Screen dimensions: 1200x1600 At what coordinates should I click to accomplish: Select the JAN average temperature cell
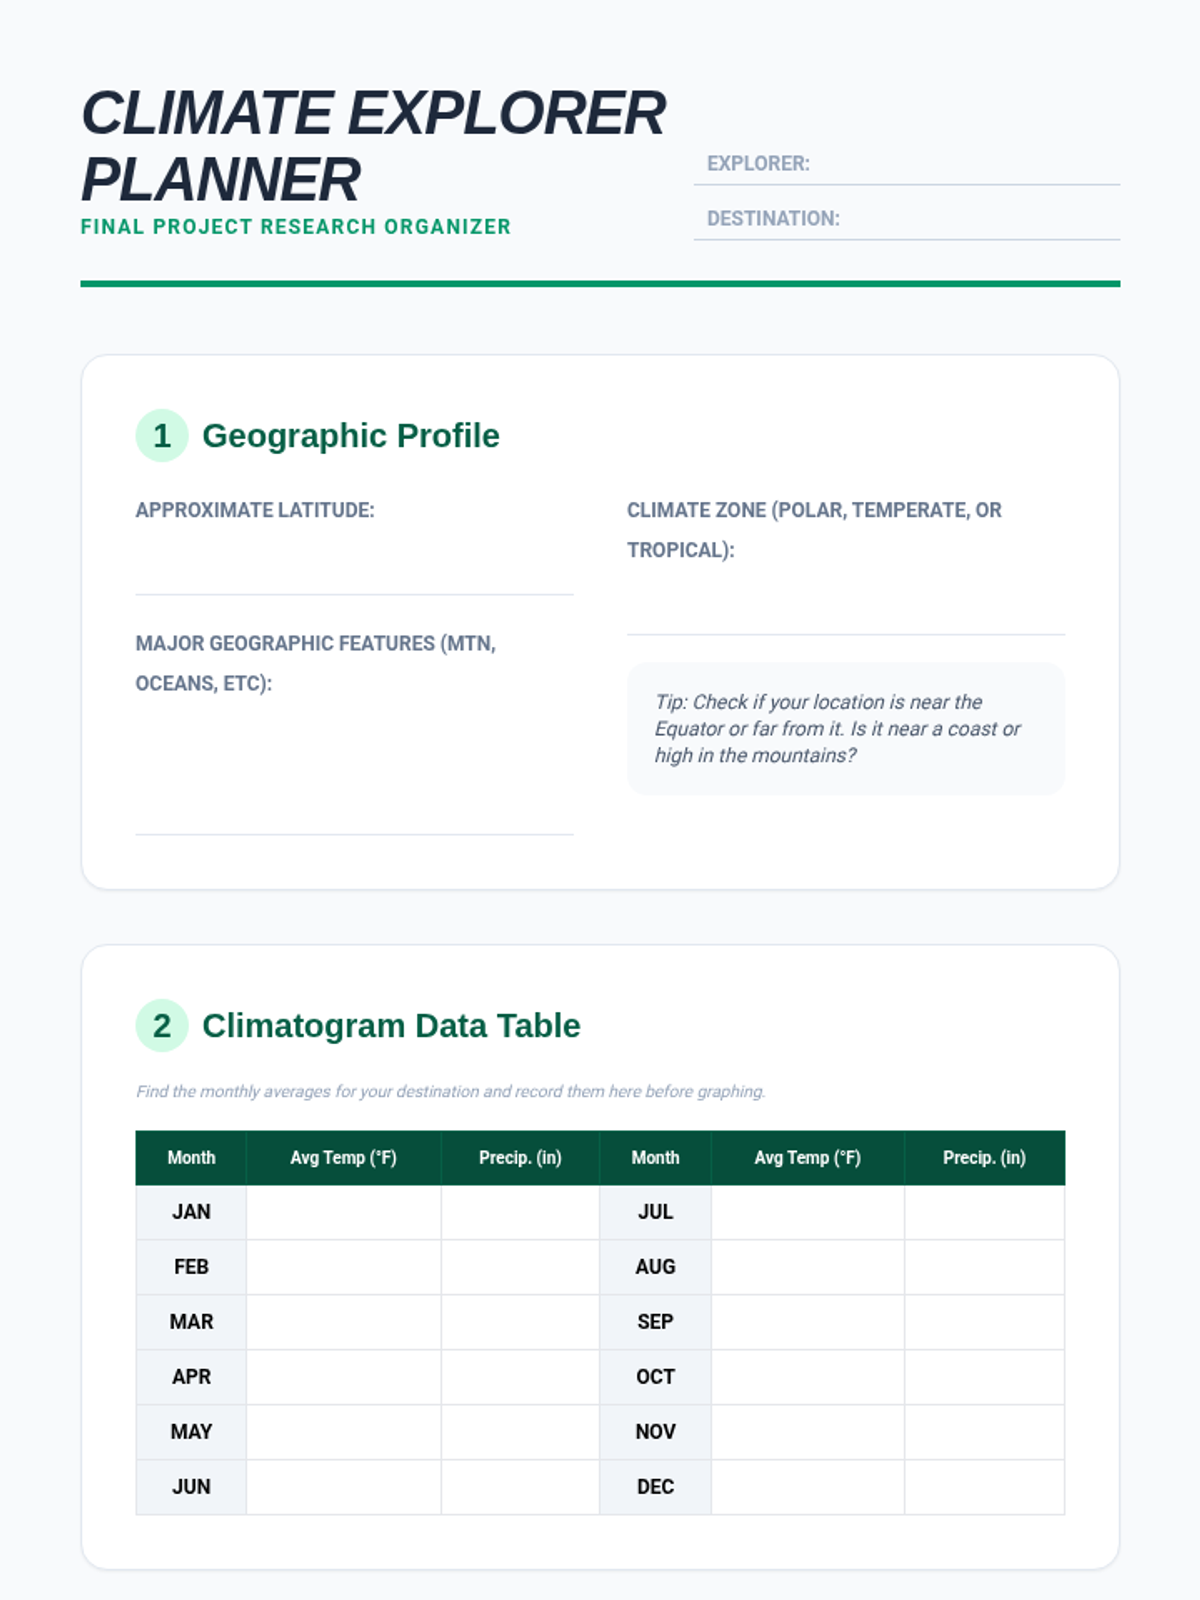pyautogui.click(x=343, y=1212)
